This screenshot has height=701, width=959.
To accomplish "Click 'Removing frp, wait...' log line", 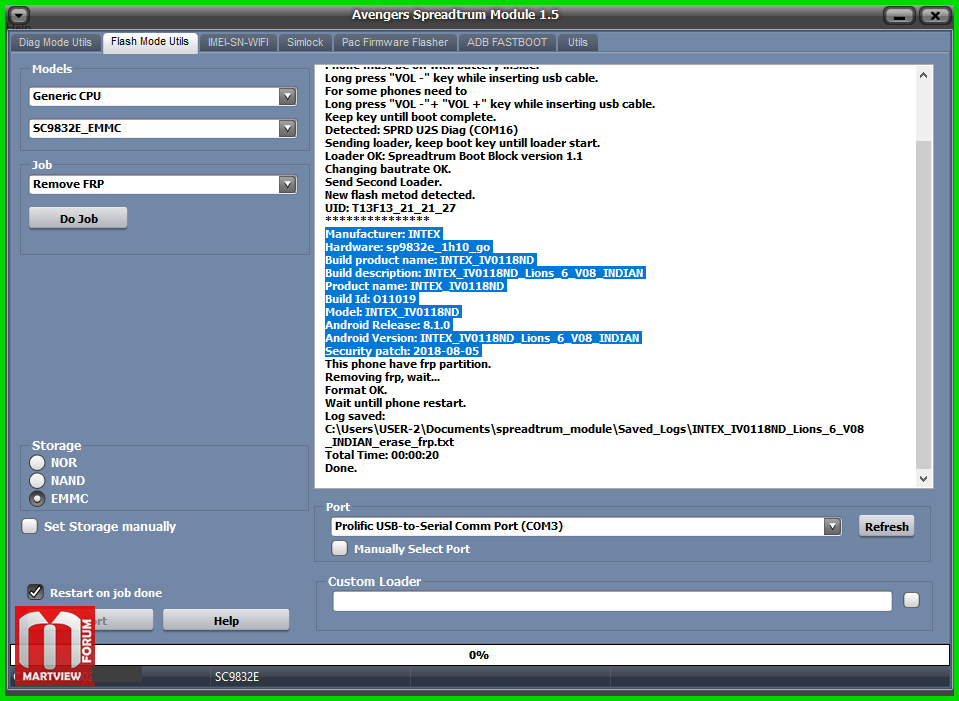I will 382,377.
